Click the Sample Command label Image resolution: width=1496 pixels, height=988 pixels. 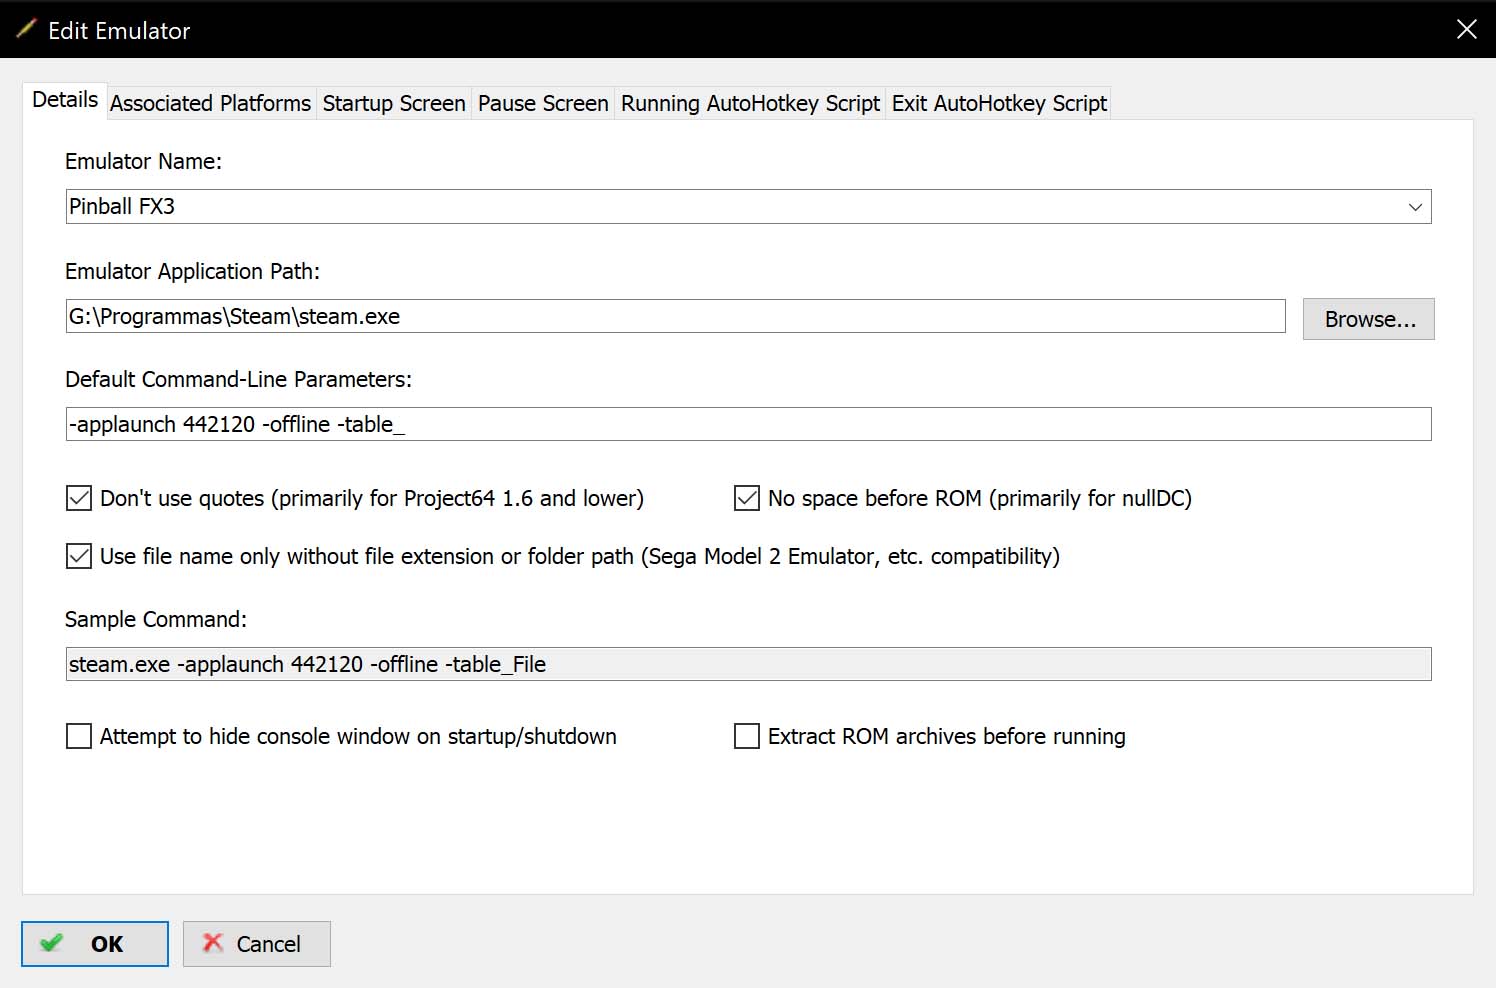pyautogui.click(x=155, y=619)
